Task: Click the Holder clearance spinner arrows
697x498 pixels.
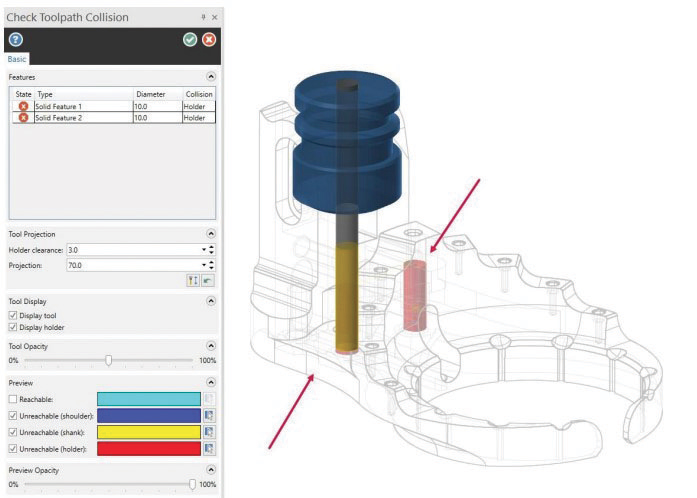Action: click(x=212, y=250)
